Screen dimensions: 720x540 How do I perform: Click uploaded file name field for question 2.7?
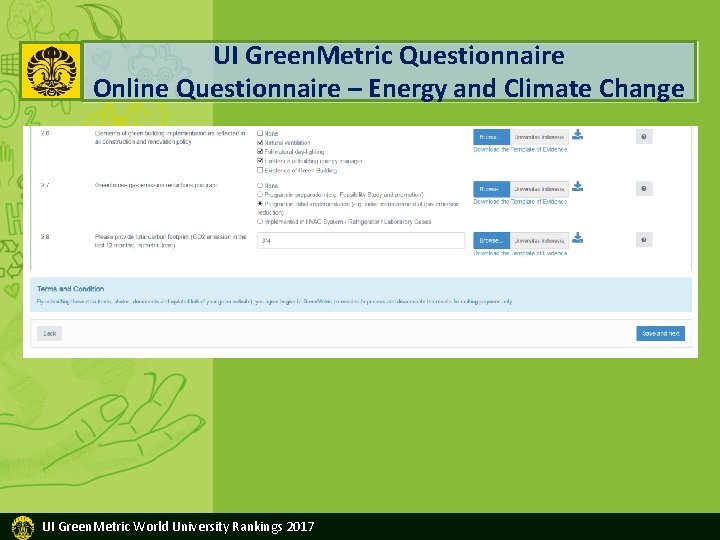(x=539, y=189)
